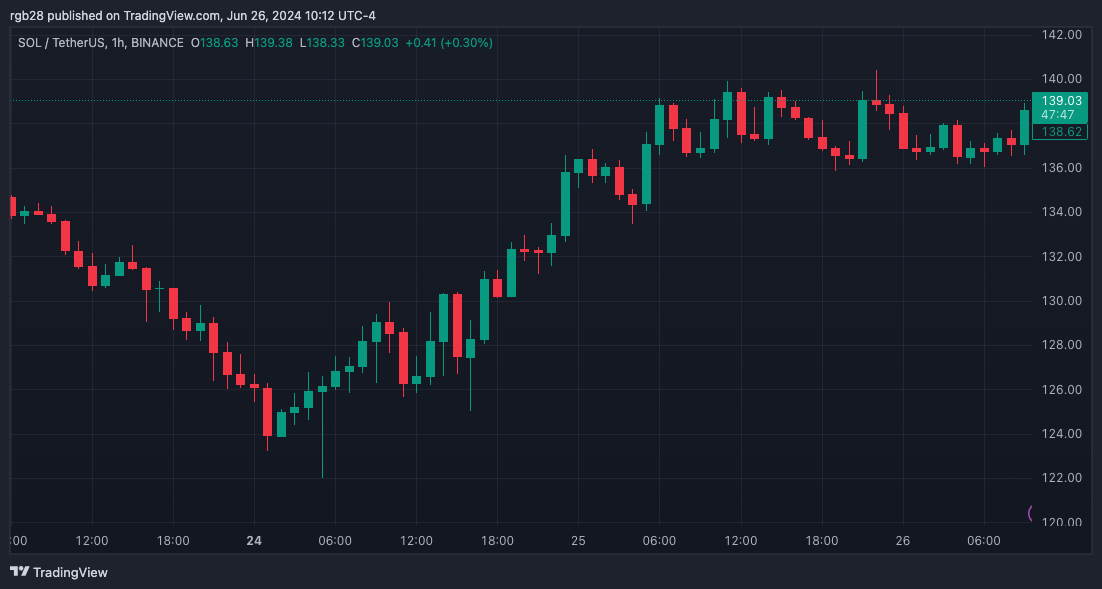Click the 142.00 price axis label
Screen dimensions: 1102x589
pos(1061,34)
